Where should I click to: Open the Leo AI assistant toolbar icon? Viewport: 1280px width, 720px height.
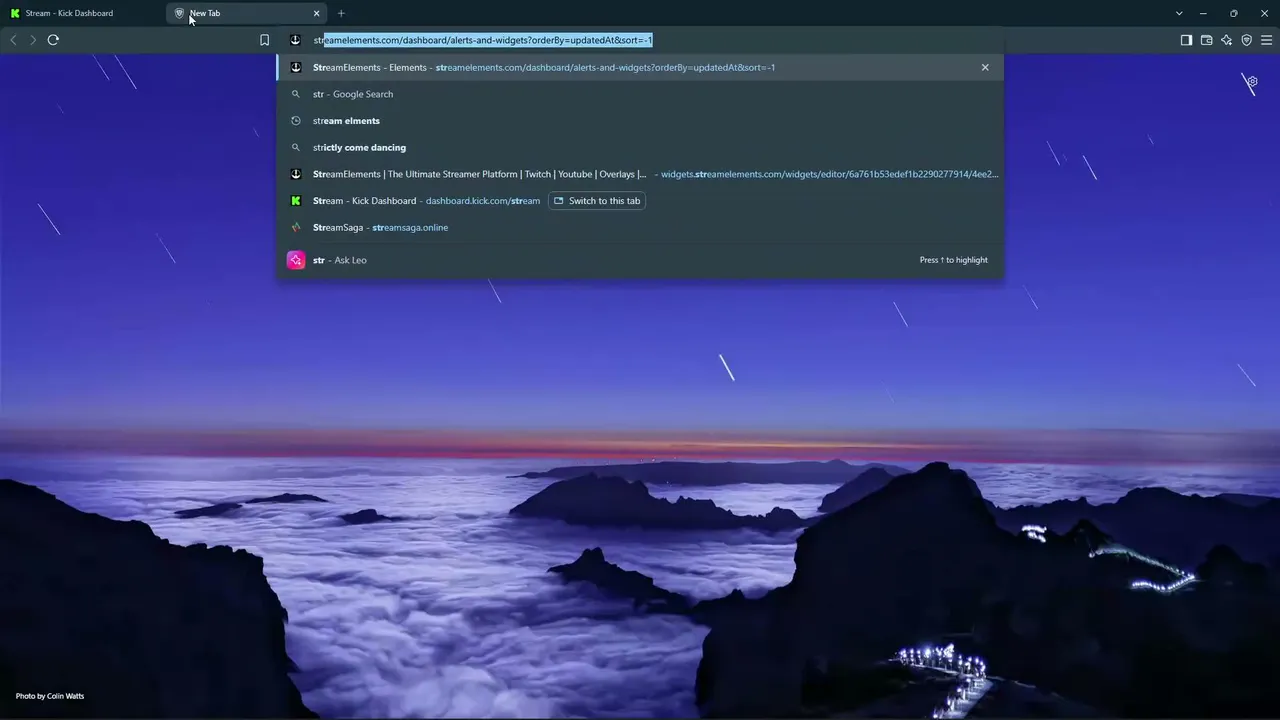click(1226, 40)
